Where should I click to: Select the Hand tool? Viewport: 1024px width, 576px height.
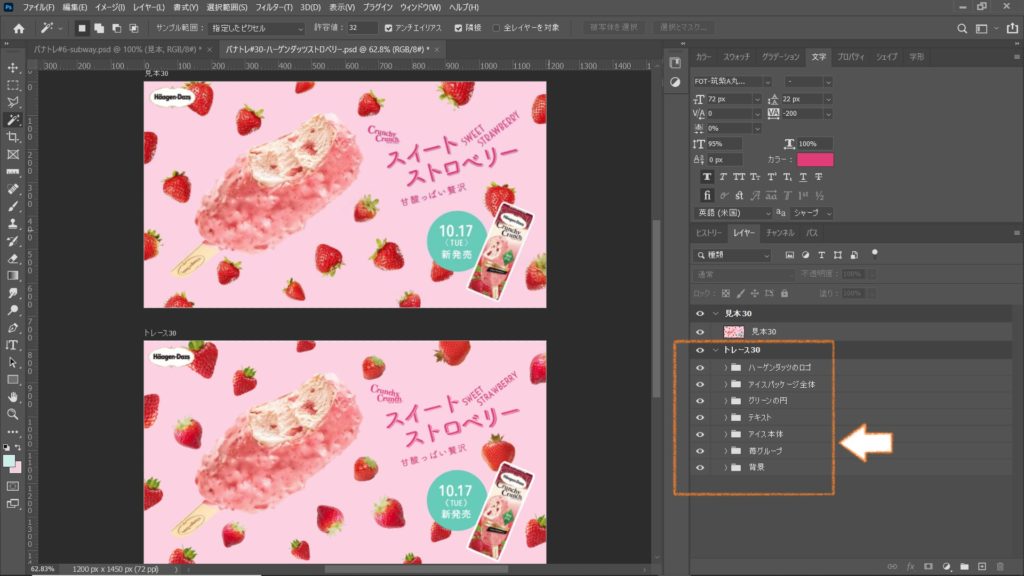tap(13, 397)
